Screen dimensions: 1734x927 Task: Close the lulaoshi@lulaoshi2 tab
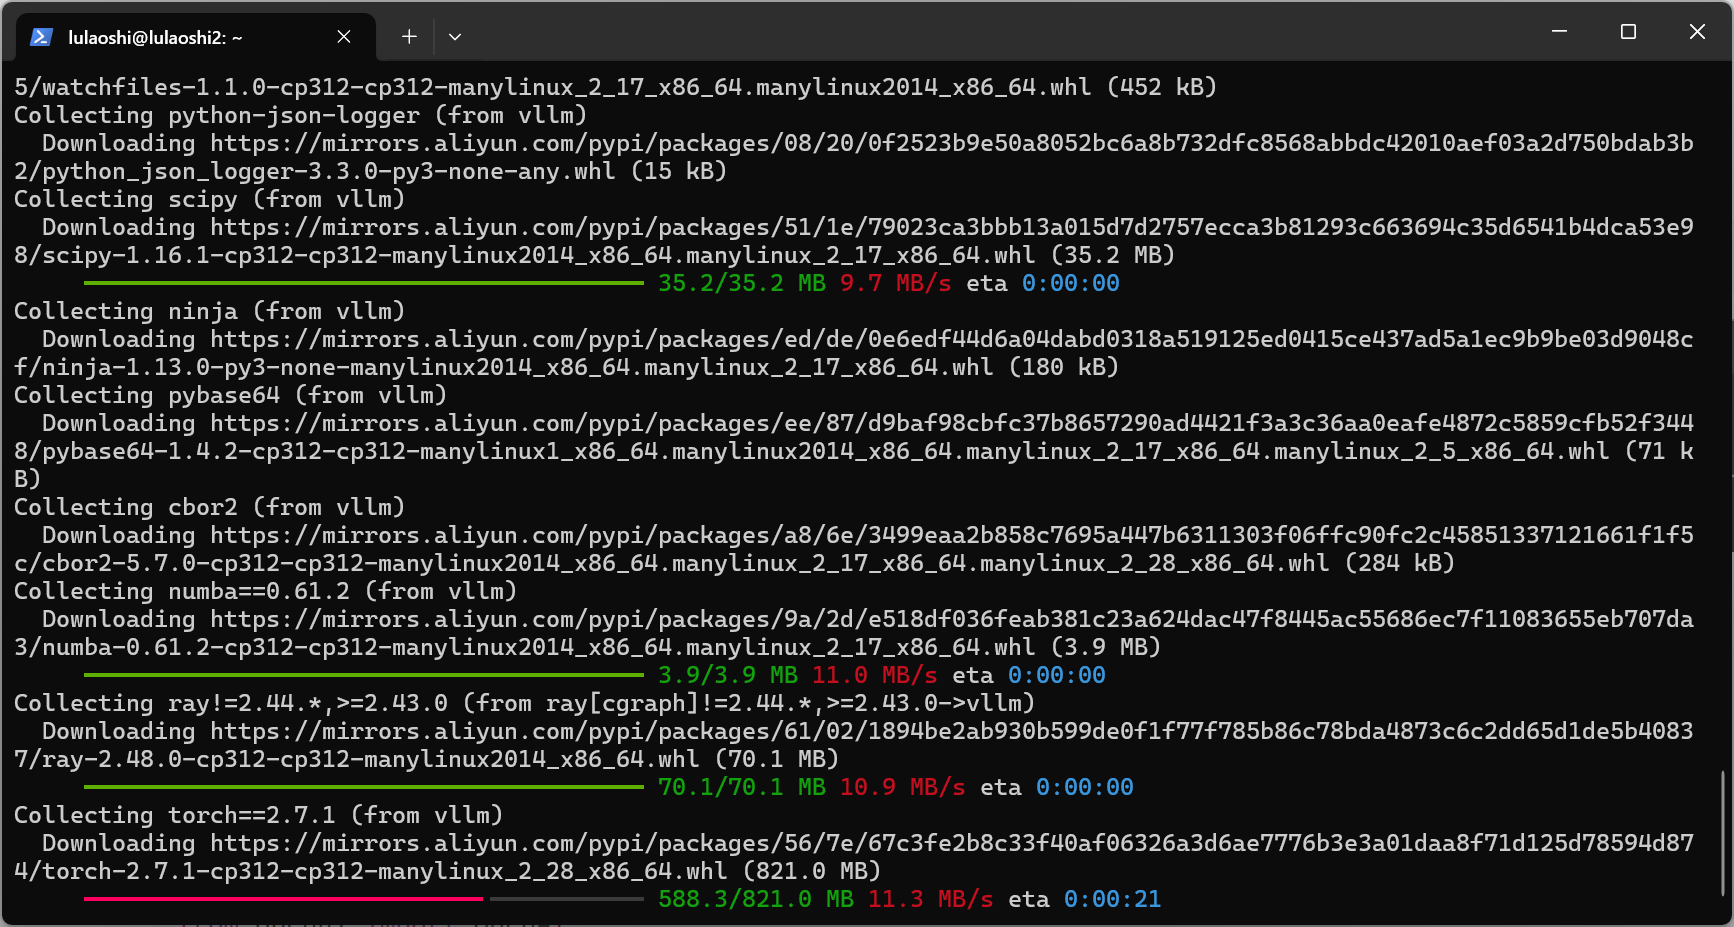344,37
